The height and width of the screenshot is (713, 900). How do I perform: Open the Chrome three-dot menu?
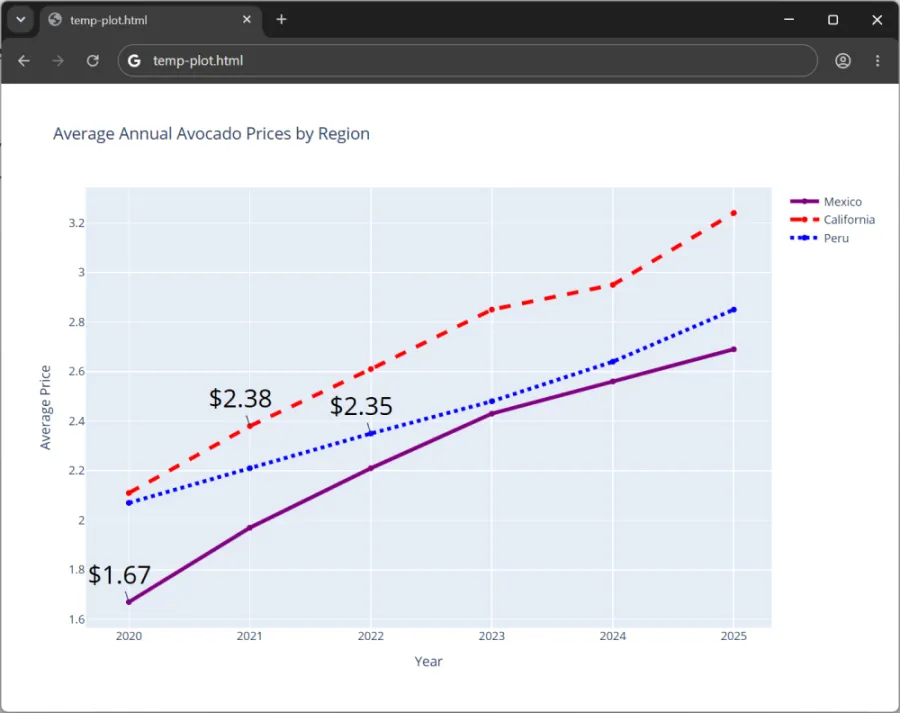(x=877, y=61)
